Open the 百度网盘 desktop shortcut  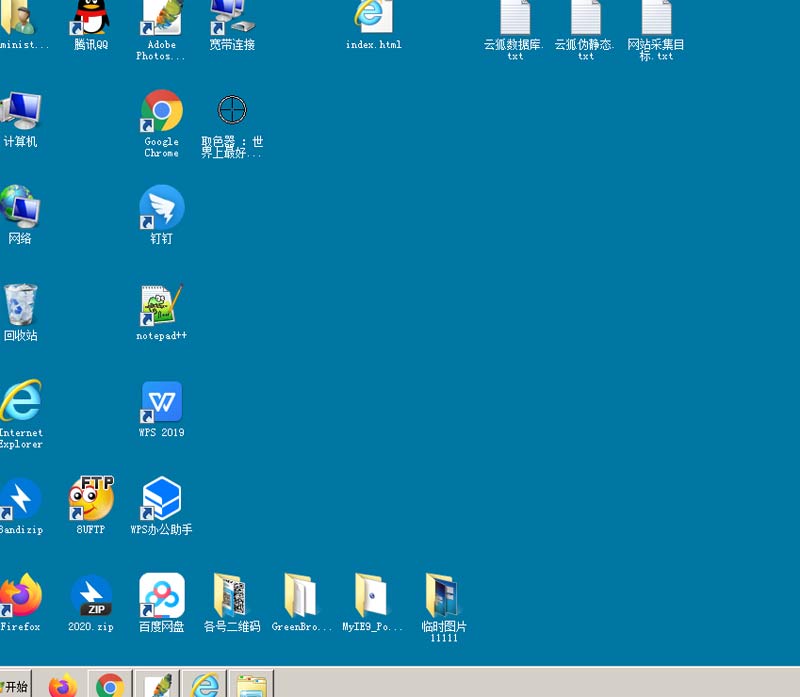point(161,595)
